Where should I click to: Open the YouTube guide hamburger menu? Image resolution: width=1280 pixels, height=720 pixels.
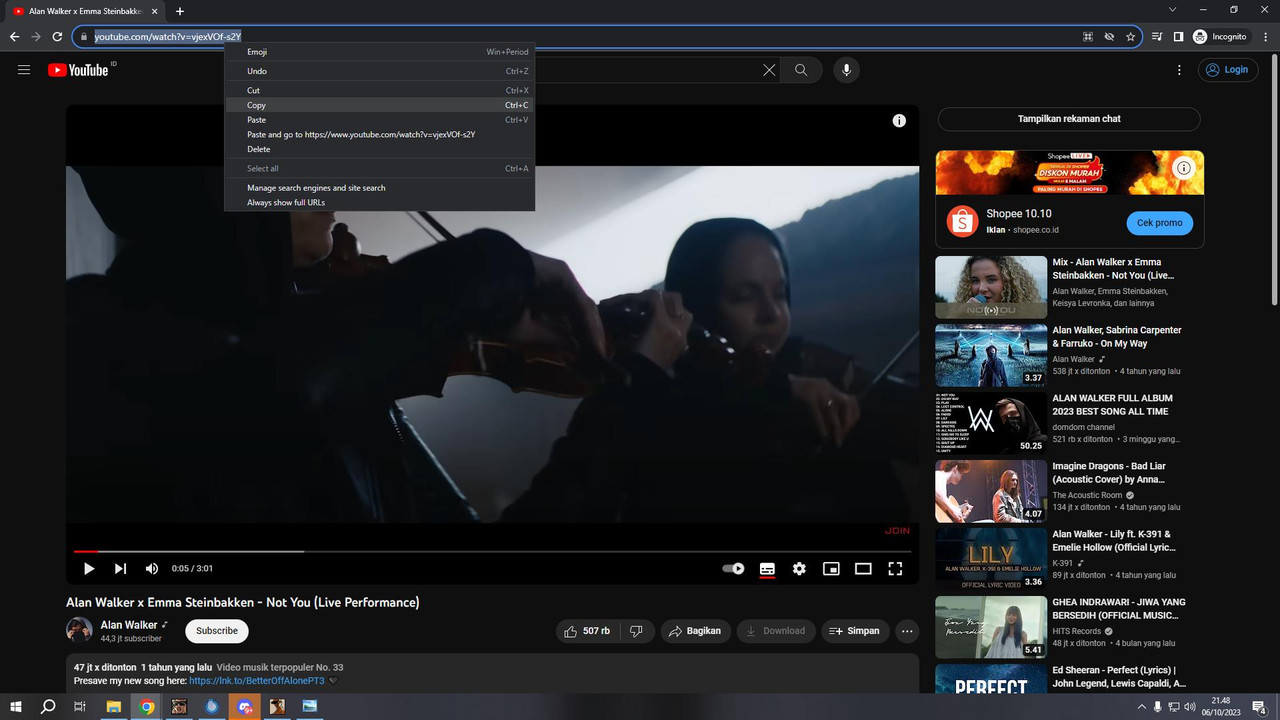coord(24,70)
